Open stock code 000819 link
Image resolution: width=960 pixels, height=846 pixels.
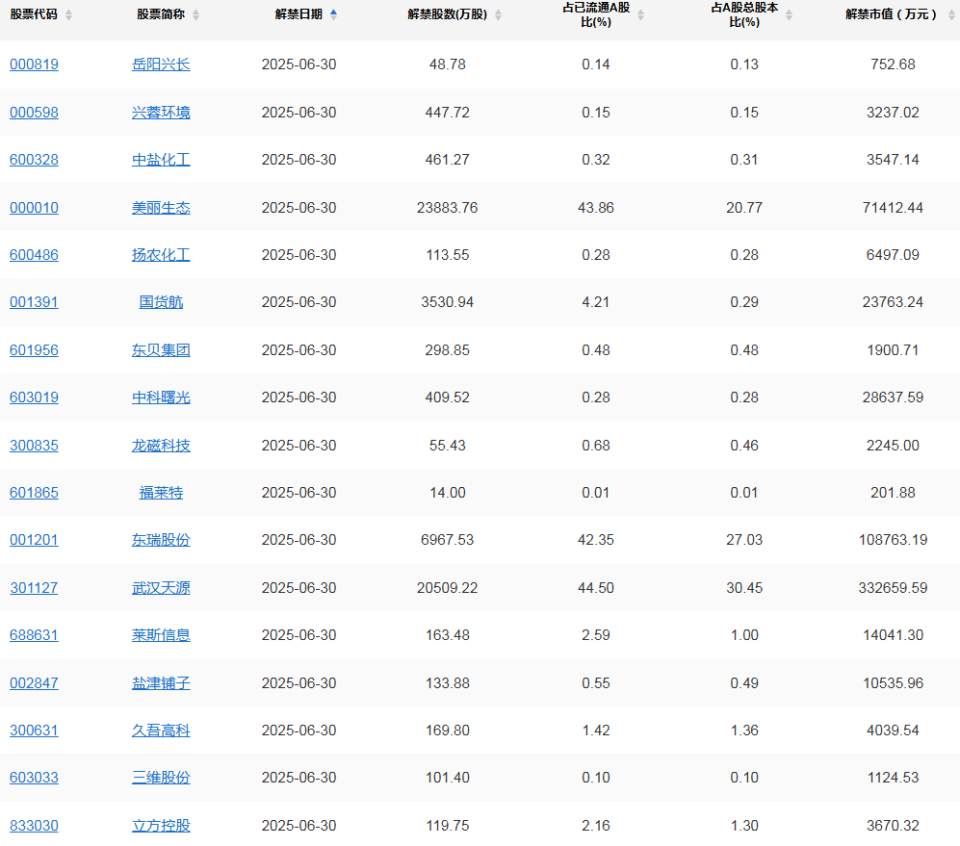34,64
